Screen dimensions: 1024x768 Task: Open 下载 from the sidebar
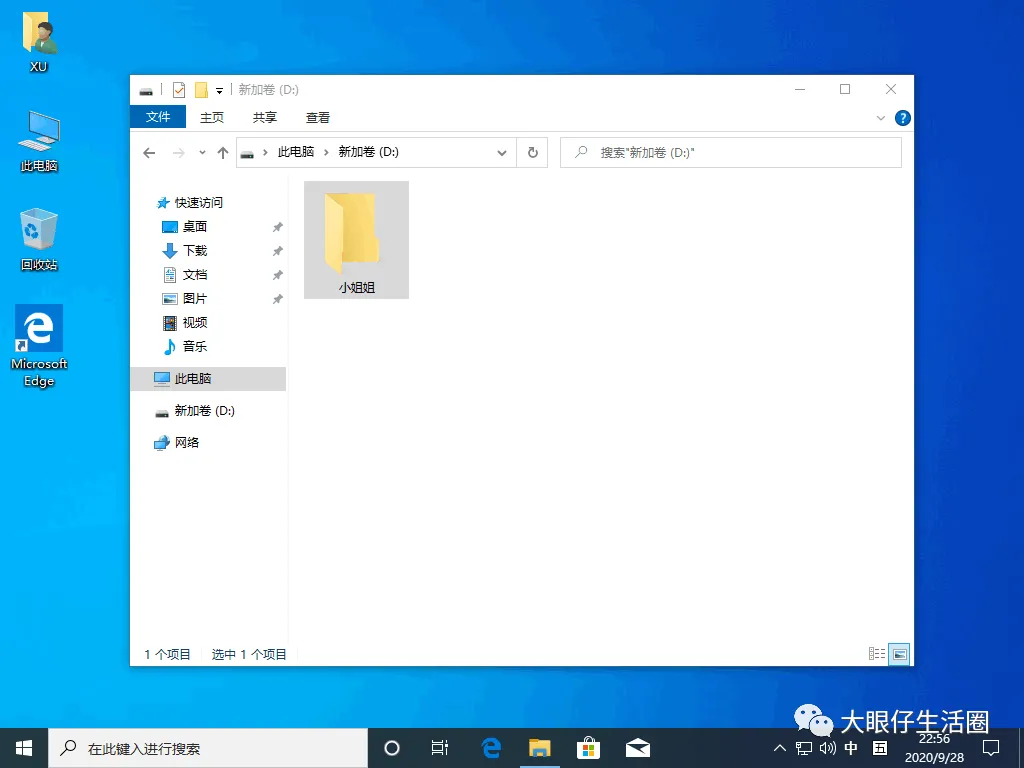point(196,250)
